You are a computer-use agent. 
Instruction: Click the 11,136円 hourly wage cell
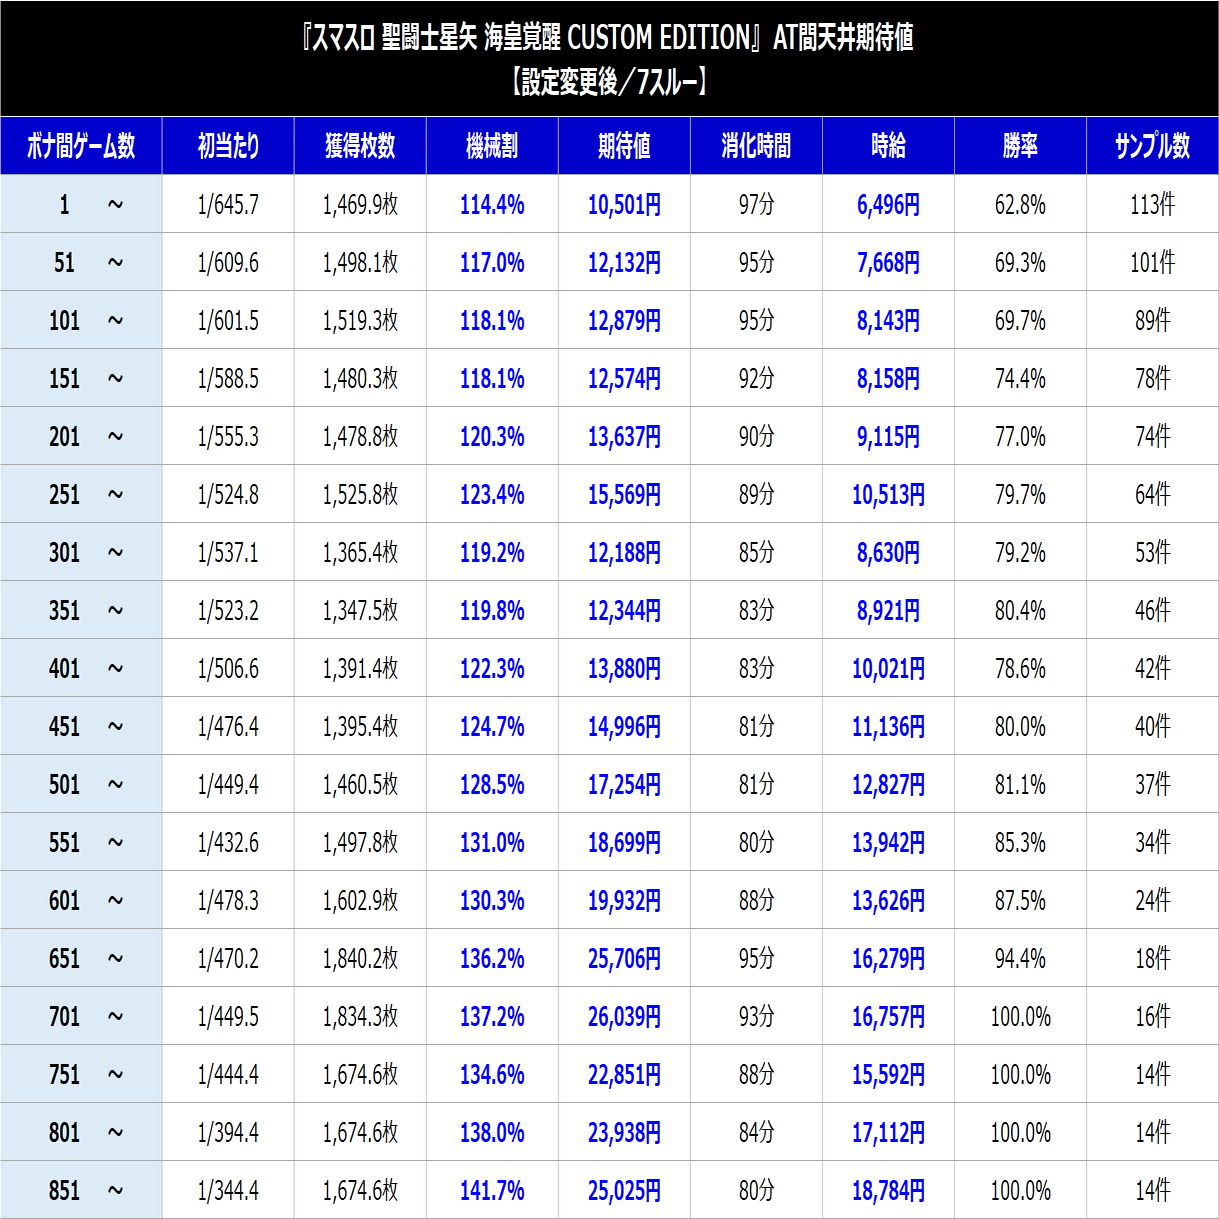point(888,726)
